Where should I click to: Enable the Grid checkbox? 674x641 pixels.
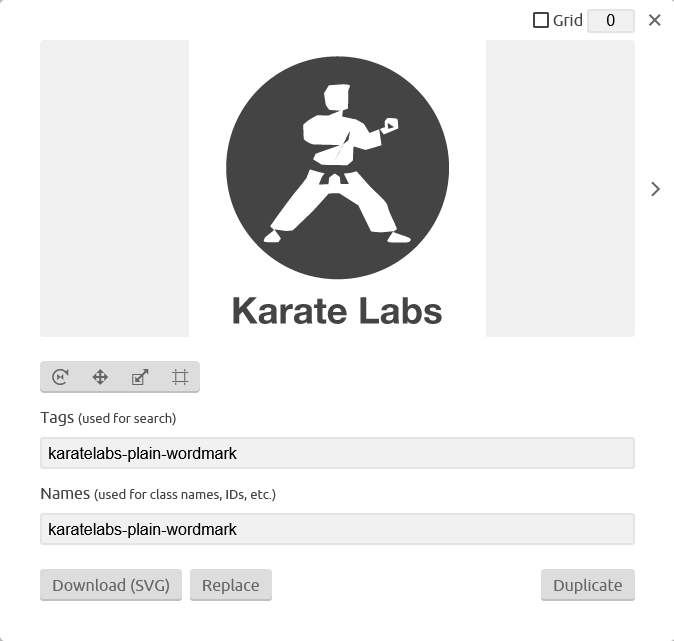point(541,20)
